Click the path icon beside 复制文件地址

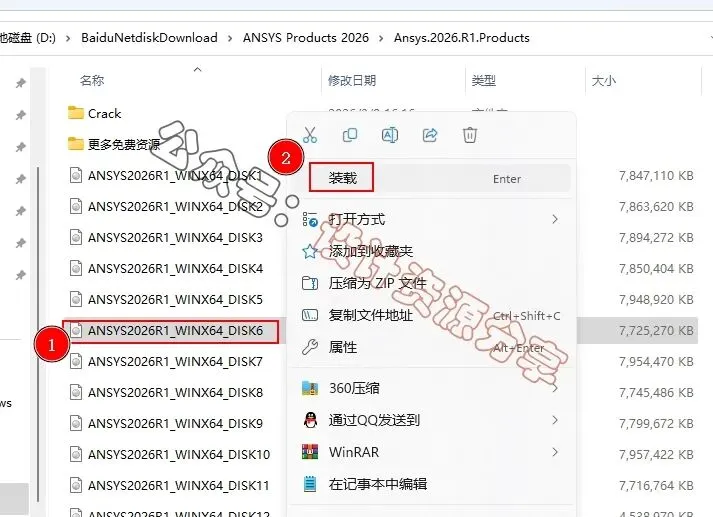tap(310, 315)
